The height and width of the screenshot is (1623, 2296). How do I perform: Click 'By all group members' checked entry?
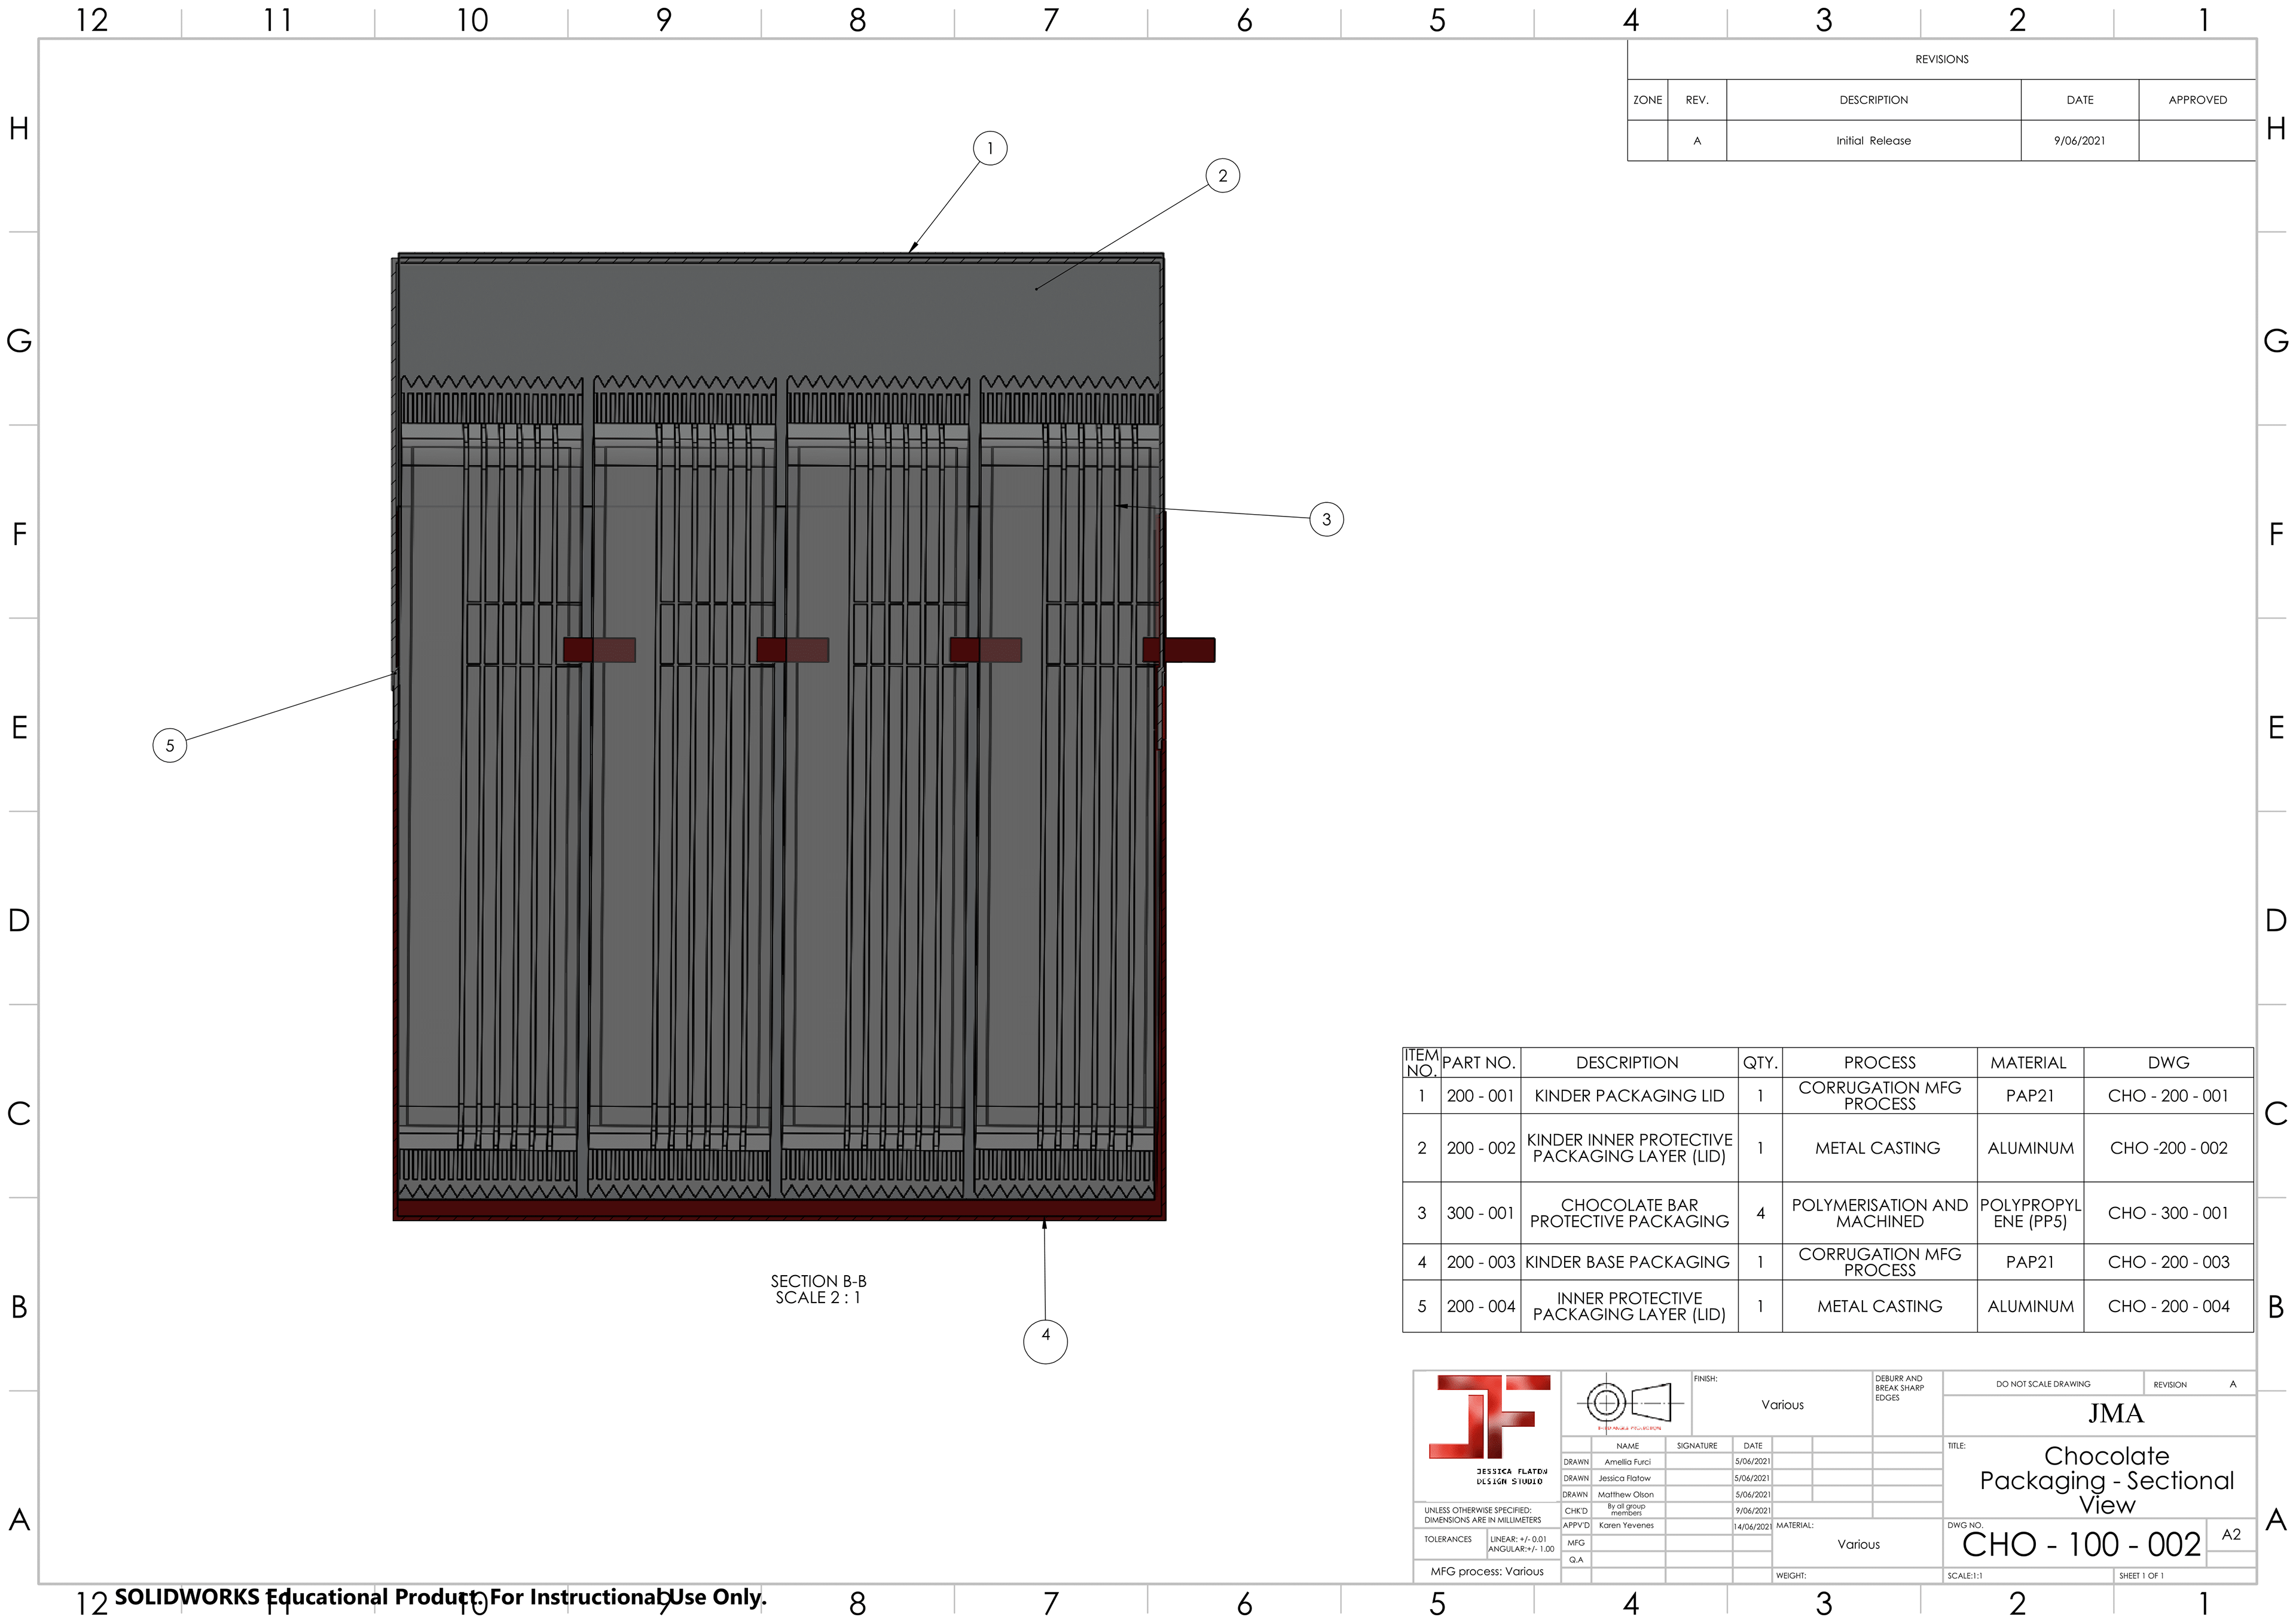coord(1626,1510)
